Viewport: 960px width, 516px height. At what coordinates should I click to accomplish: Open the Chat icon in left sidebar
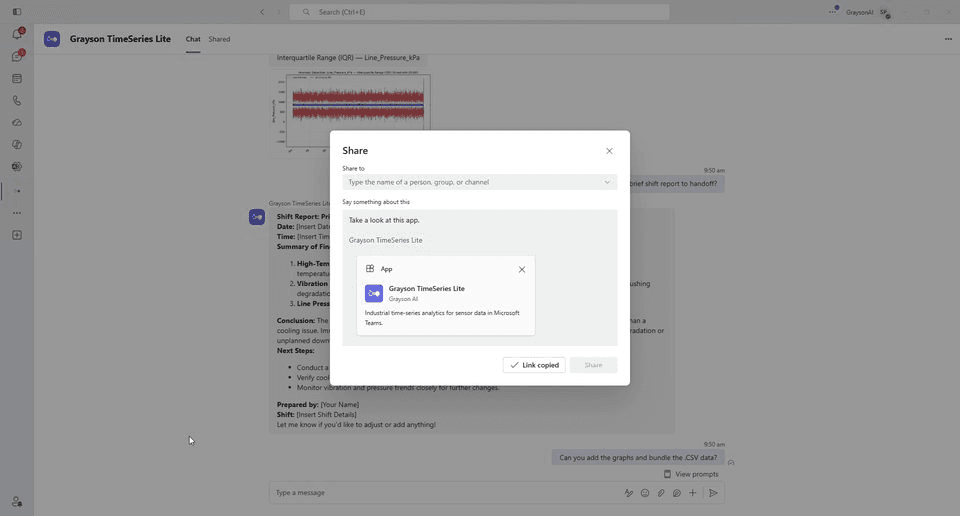click(17, 56)
